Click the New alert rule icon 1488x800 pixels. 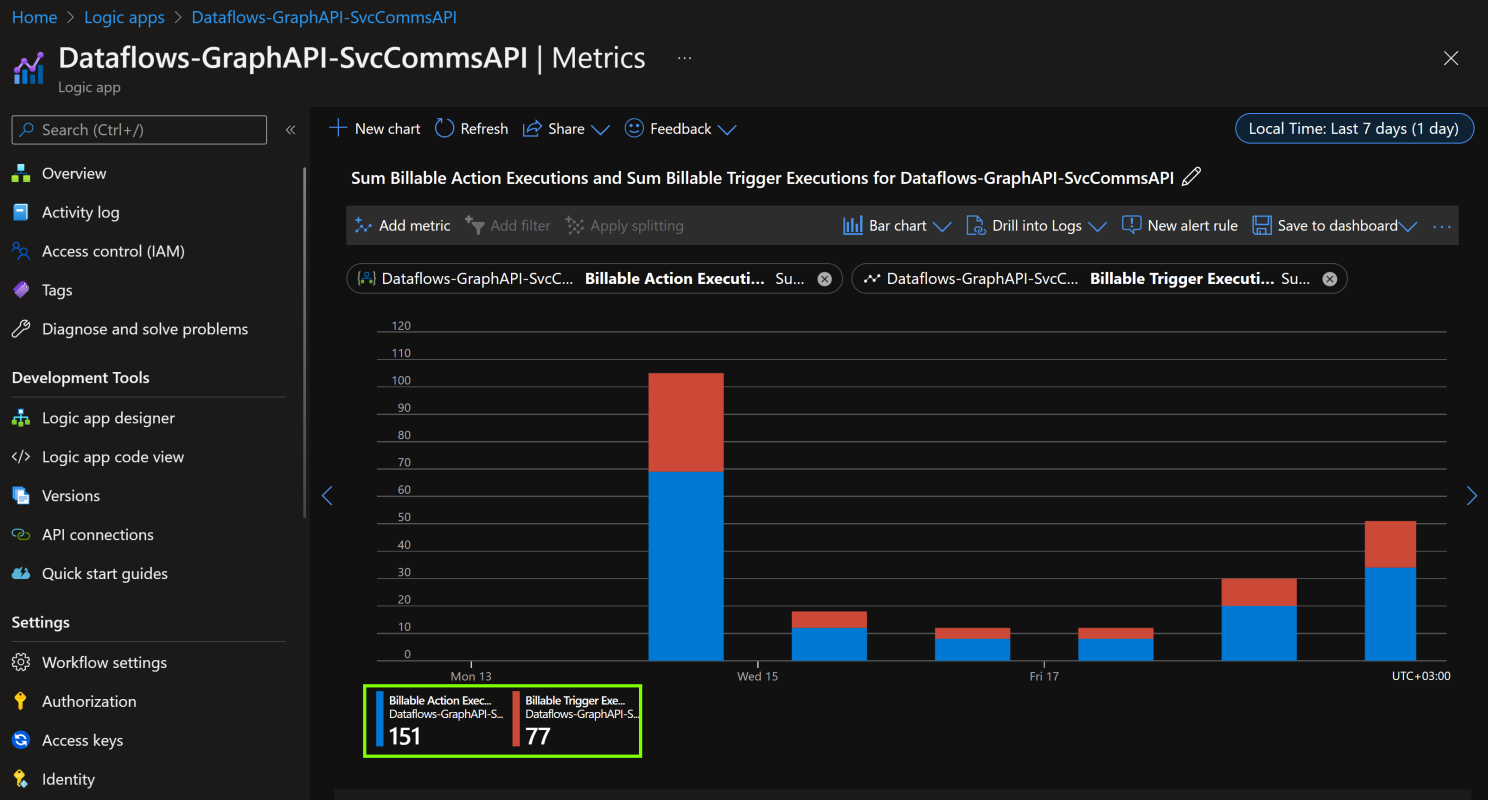1131,226
